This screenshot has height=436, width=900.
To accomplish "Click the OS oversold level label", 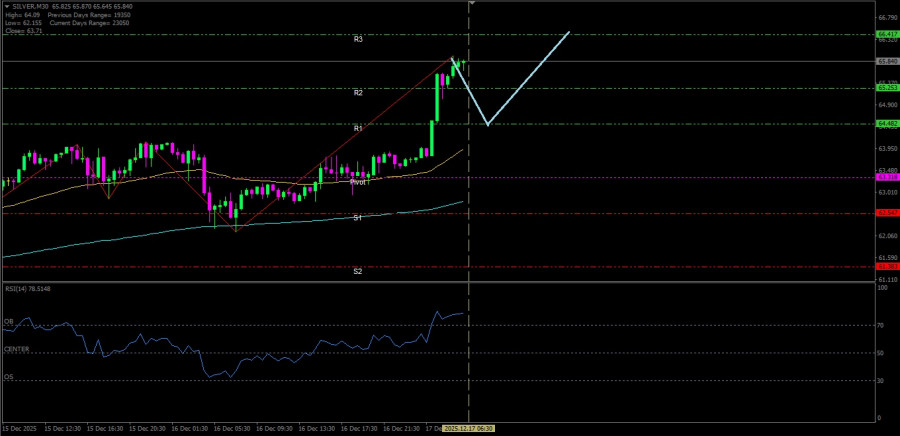I will tap(9, 377).
